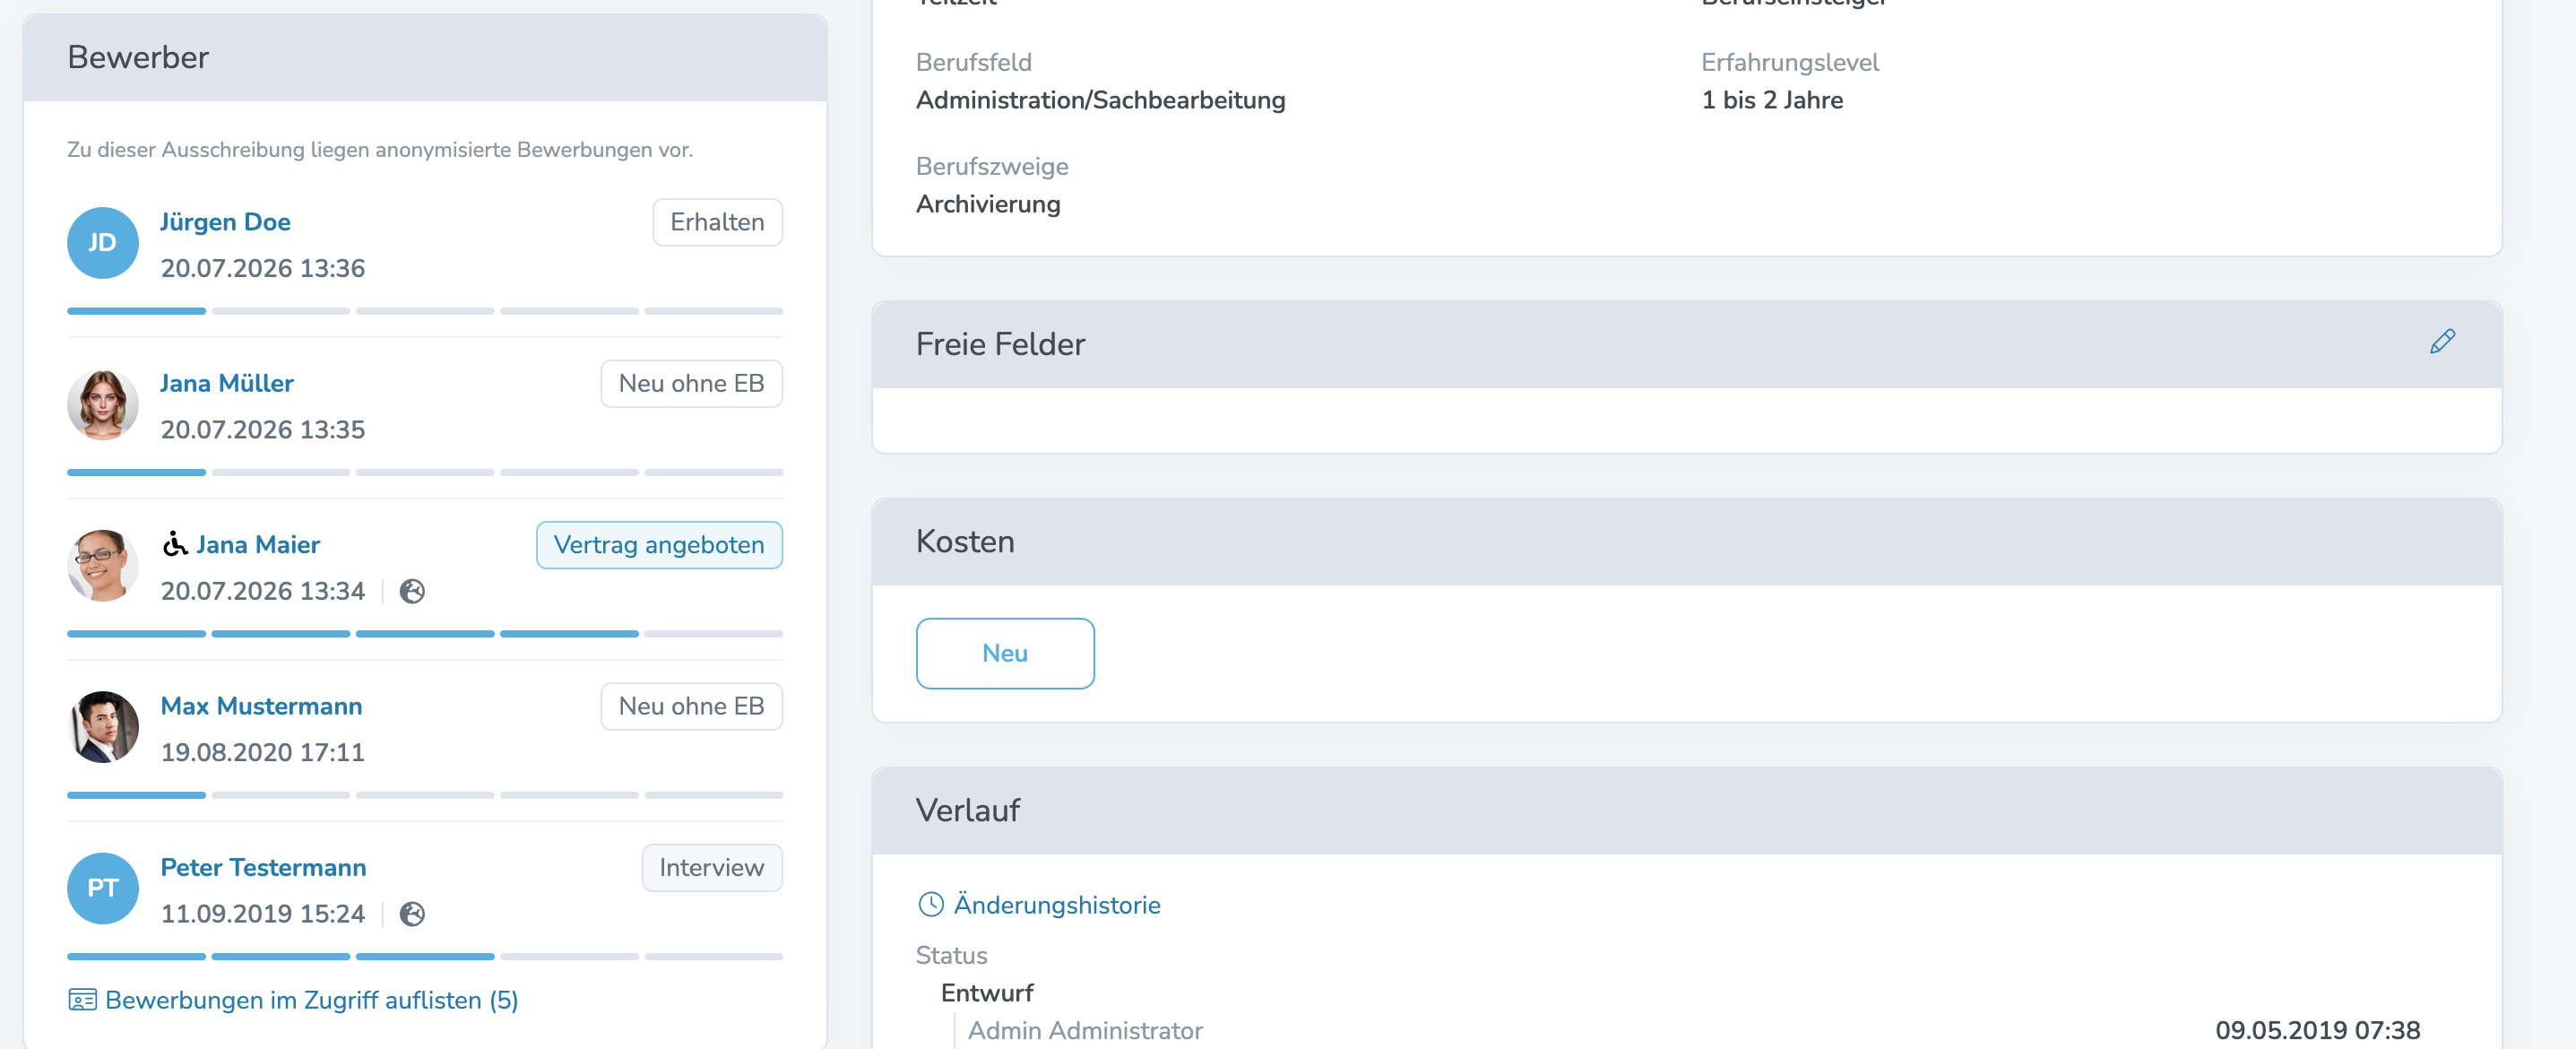Viewport: 2576px width, 1049px height.
Task: Click the timestamp 09.05.2019 07:38
Action: coord(2317,1031)
